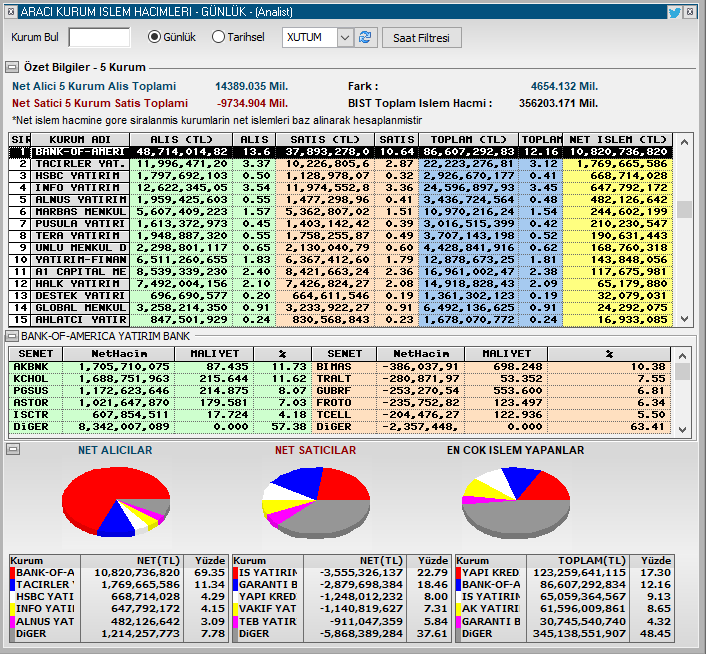Click the window pin icon in title bar

pos(11,12)
